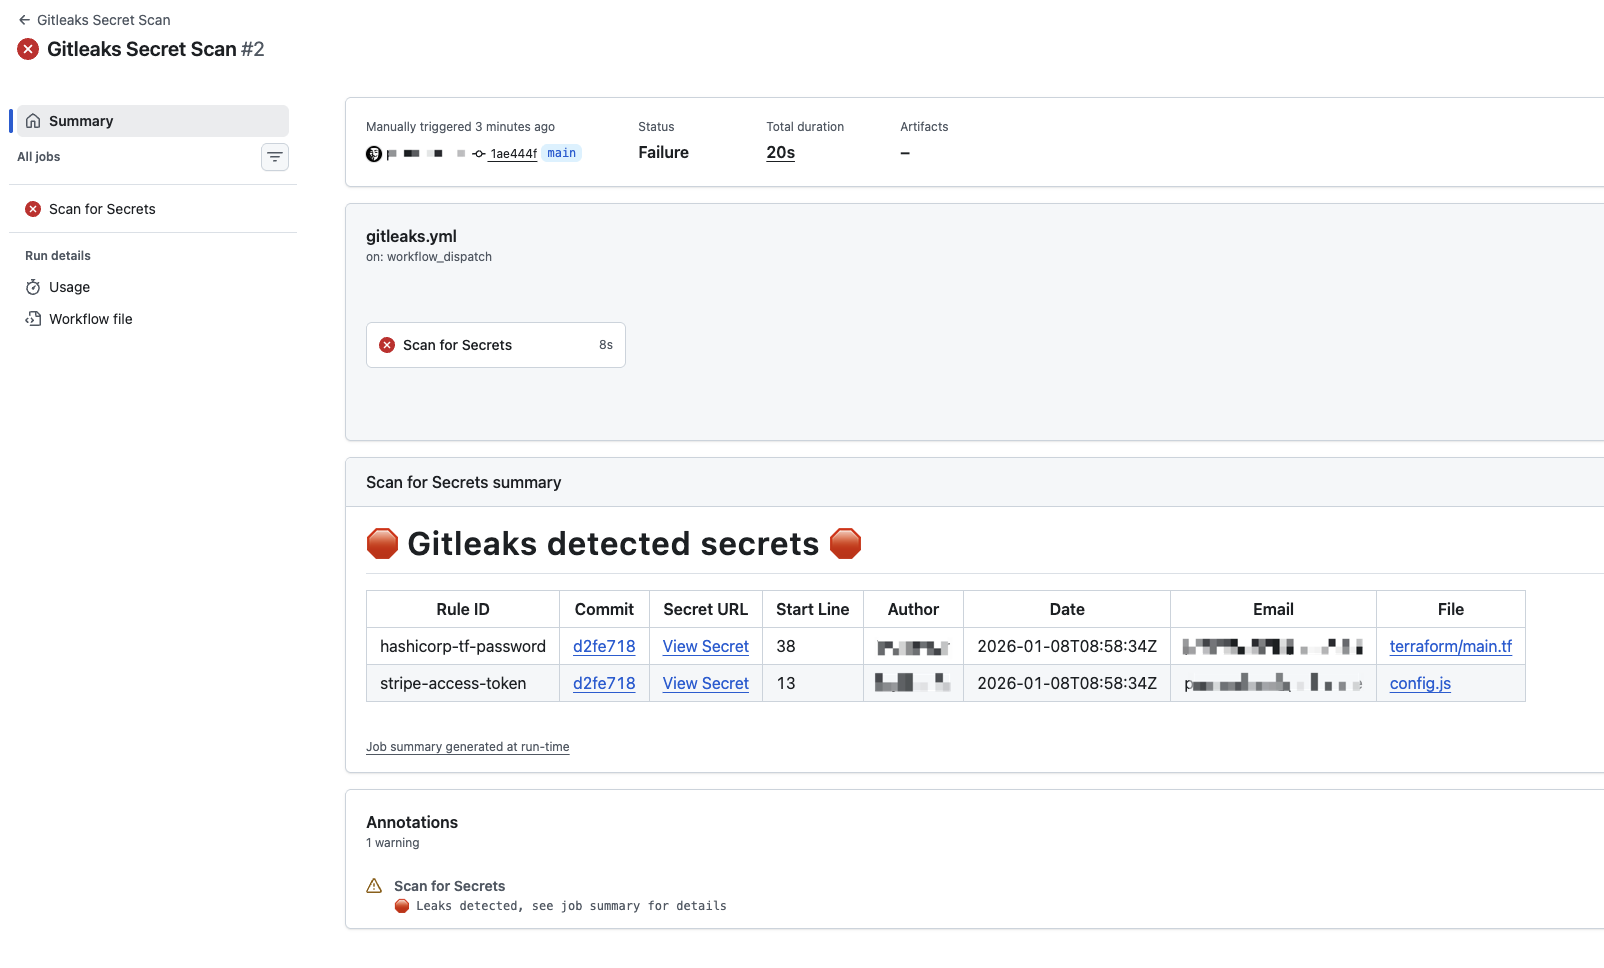Click the warning triangle in Annotations
The width and height of the screenshot is (1604, 968).
[x=374, y=886]
